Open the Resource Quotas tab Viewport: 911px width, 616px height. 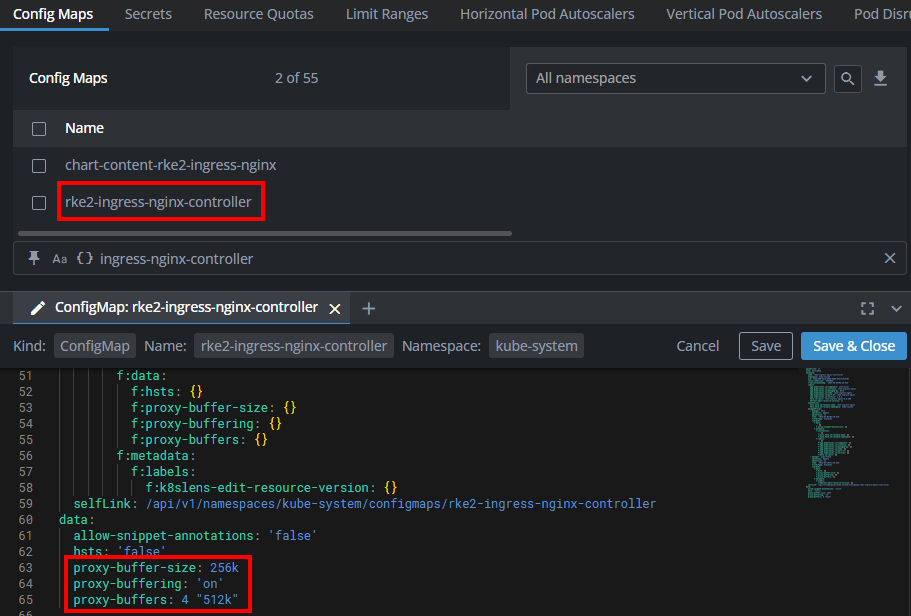(x=258, y=14)
